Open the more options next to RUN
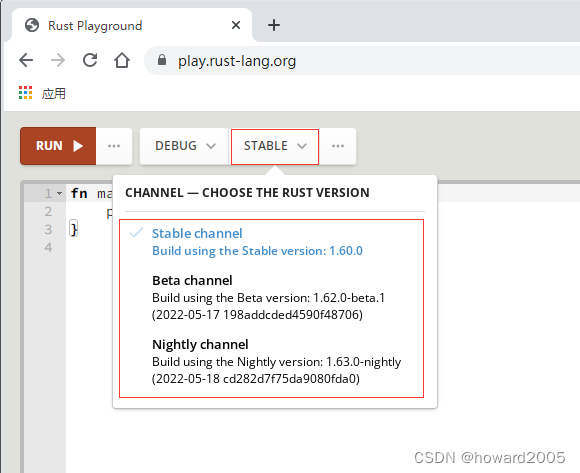 [114, 146]
